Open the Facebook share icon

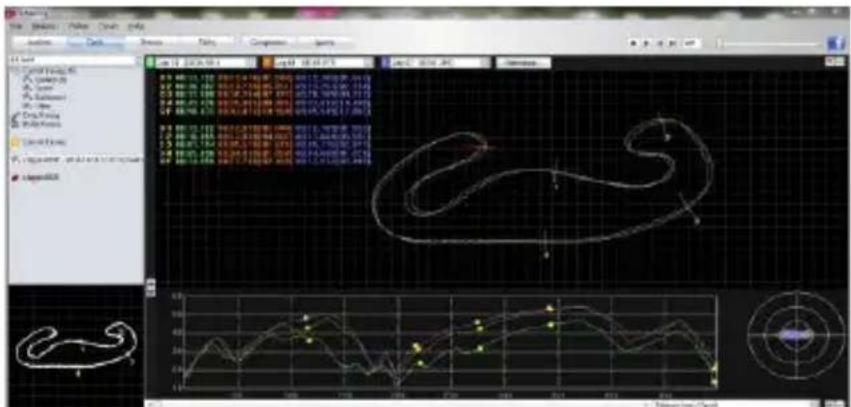[x=836, y=43]
